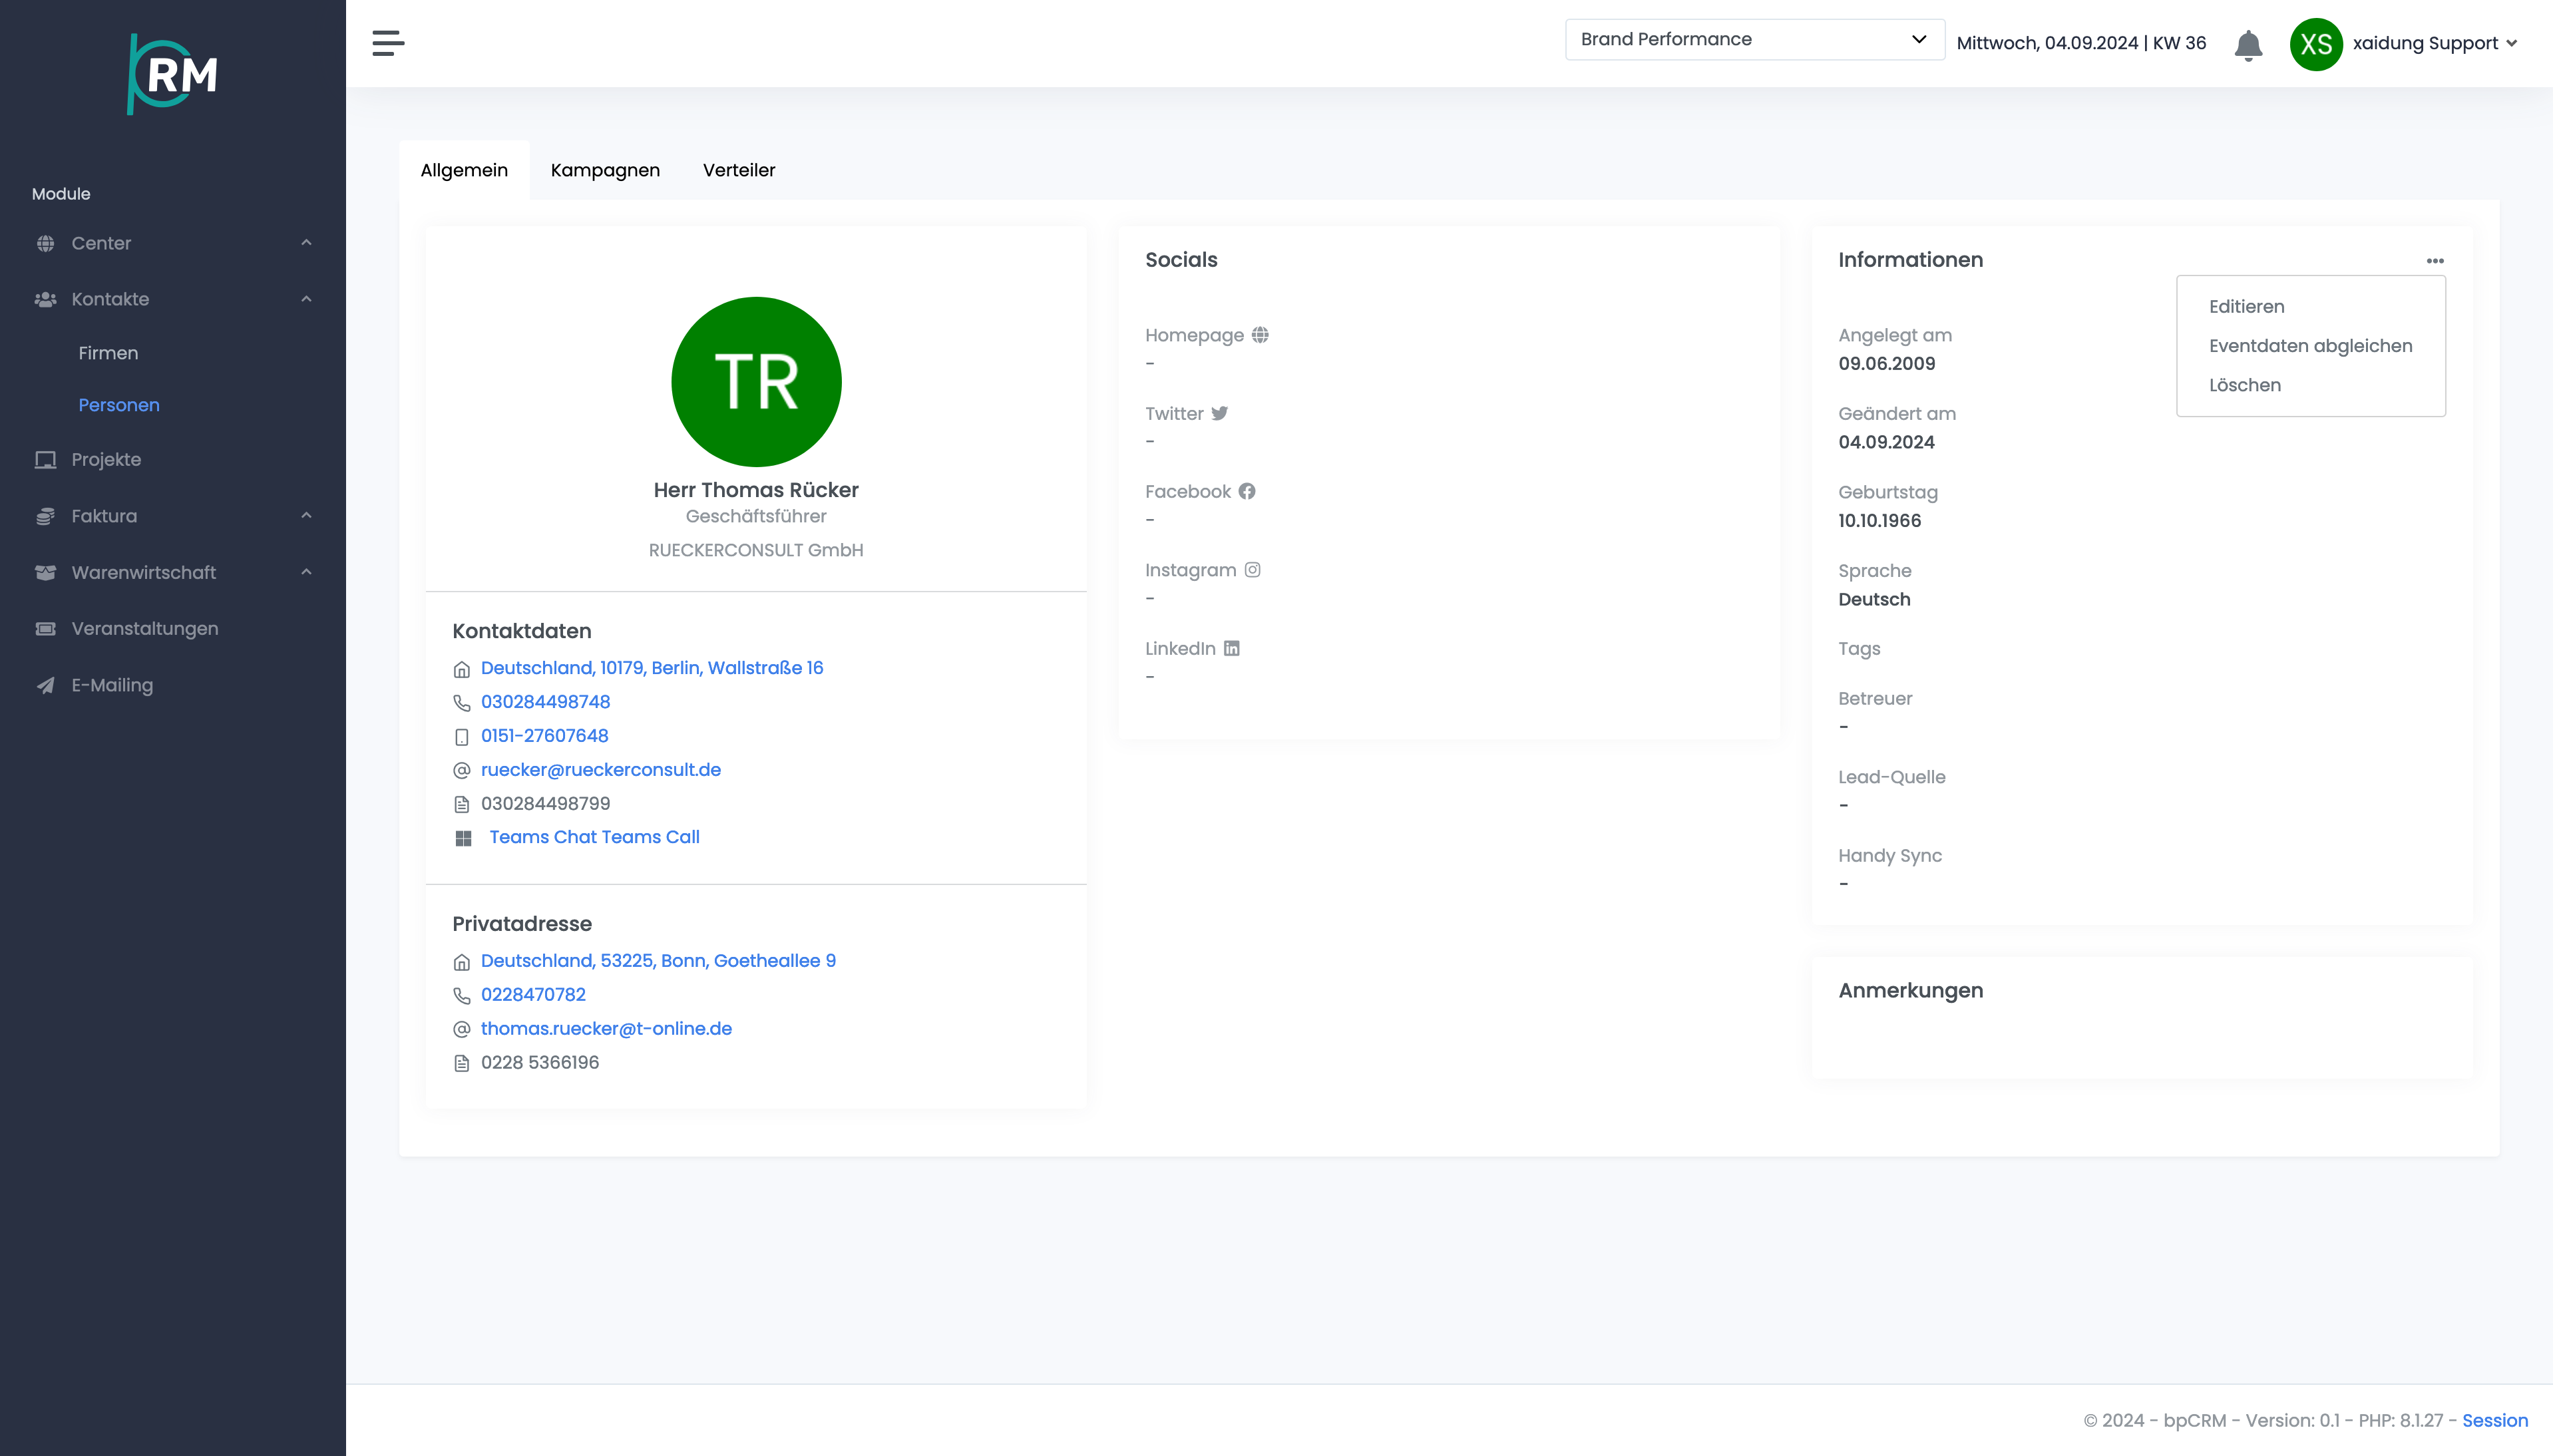This screenshot has width=2553, height=1456.
Task: Click the LinkedIn icon in Socials
Action: (1232, 648)
